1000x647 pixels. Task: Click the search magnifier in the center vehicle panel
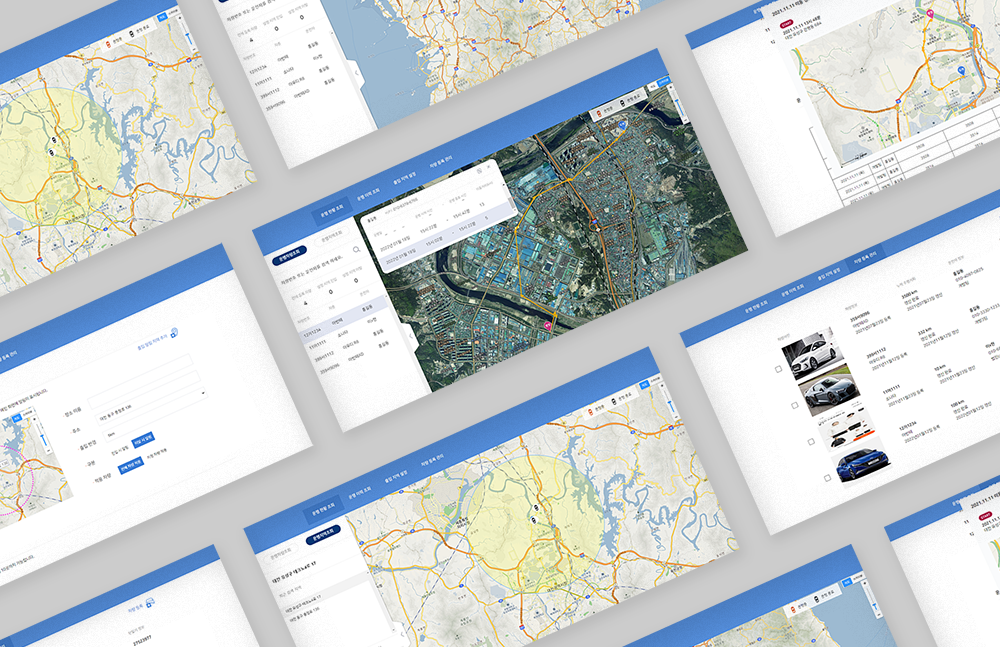coord(356,249)
